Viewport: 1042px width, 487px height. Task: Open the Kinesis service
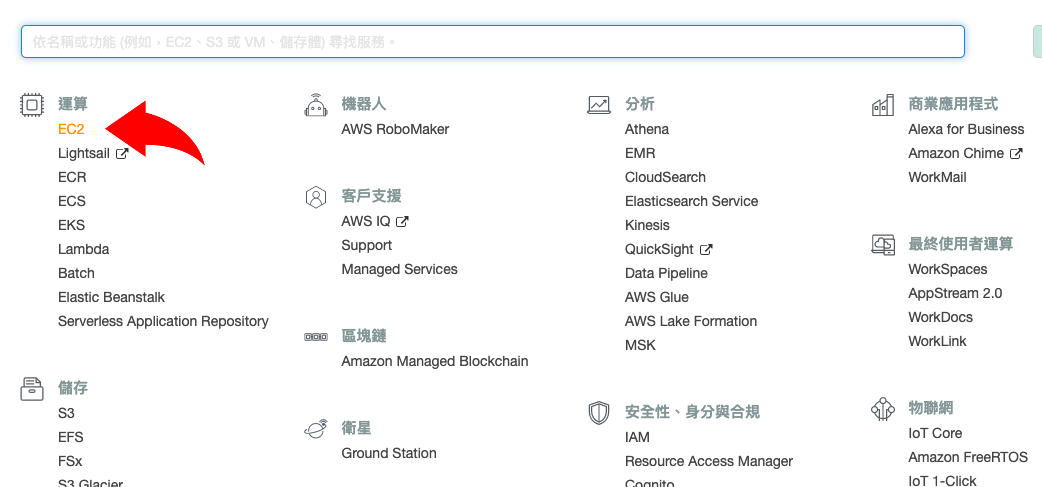click(x=647, y=225)
